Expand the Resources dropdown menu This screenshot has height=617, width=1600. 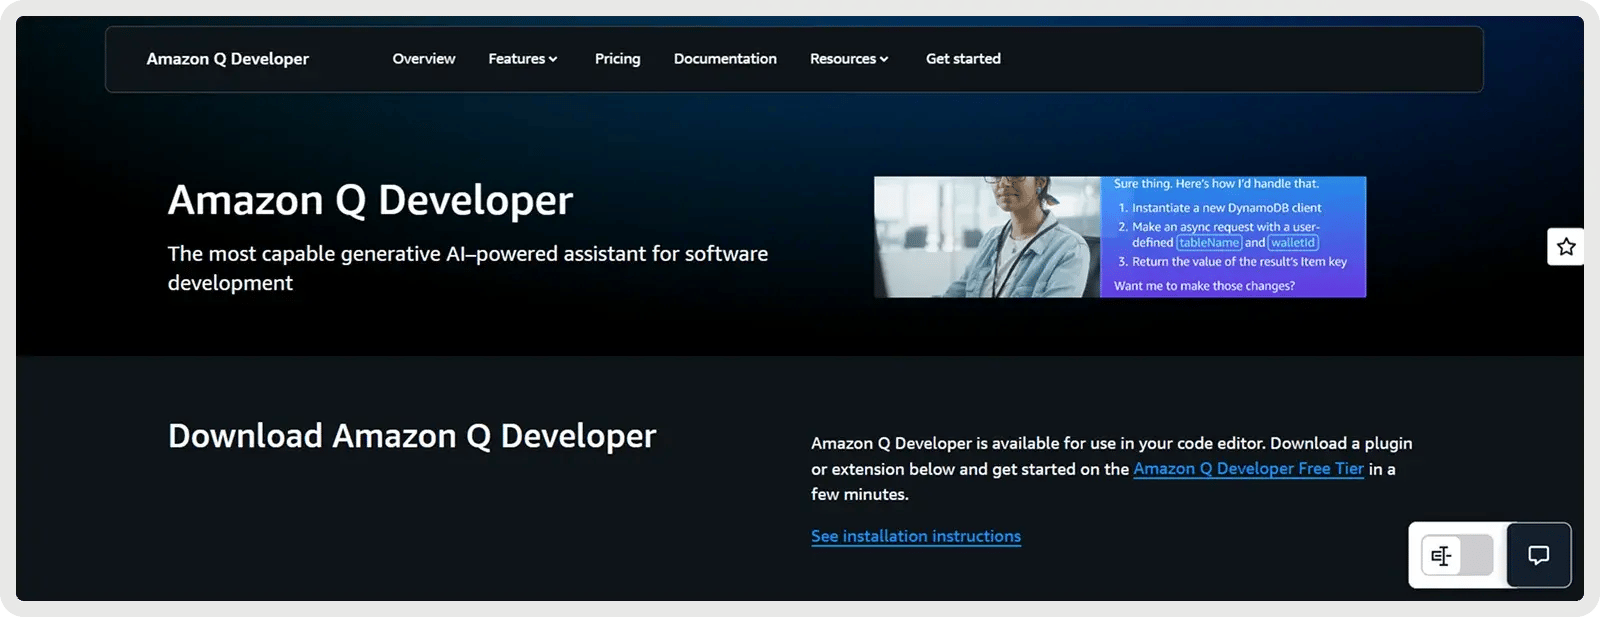[848, 59]
